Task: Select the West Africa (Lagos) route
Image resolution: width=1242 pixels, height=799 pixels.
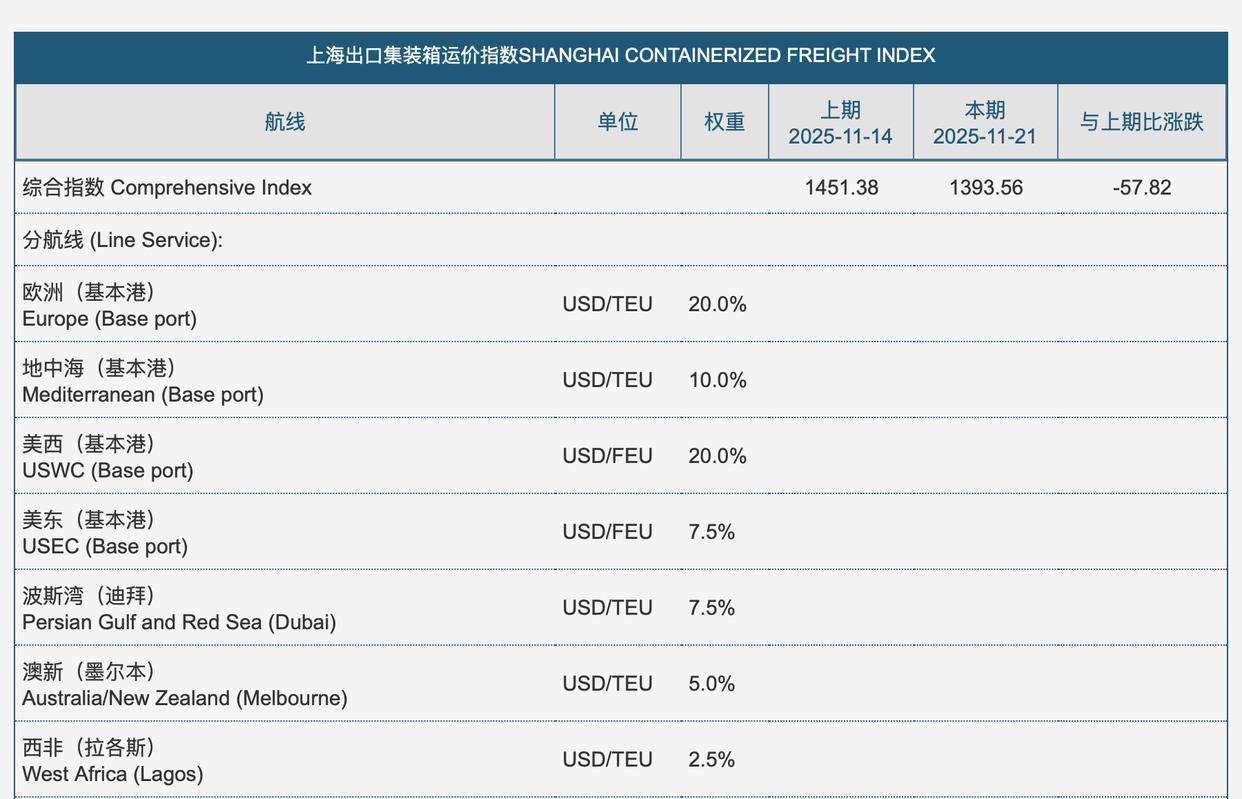Action: (112, 761)
